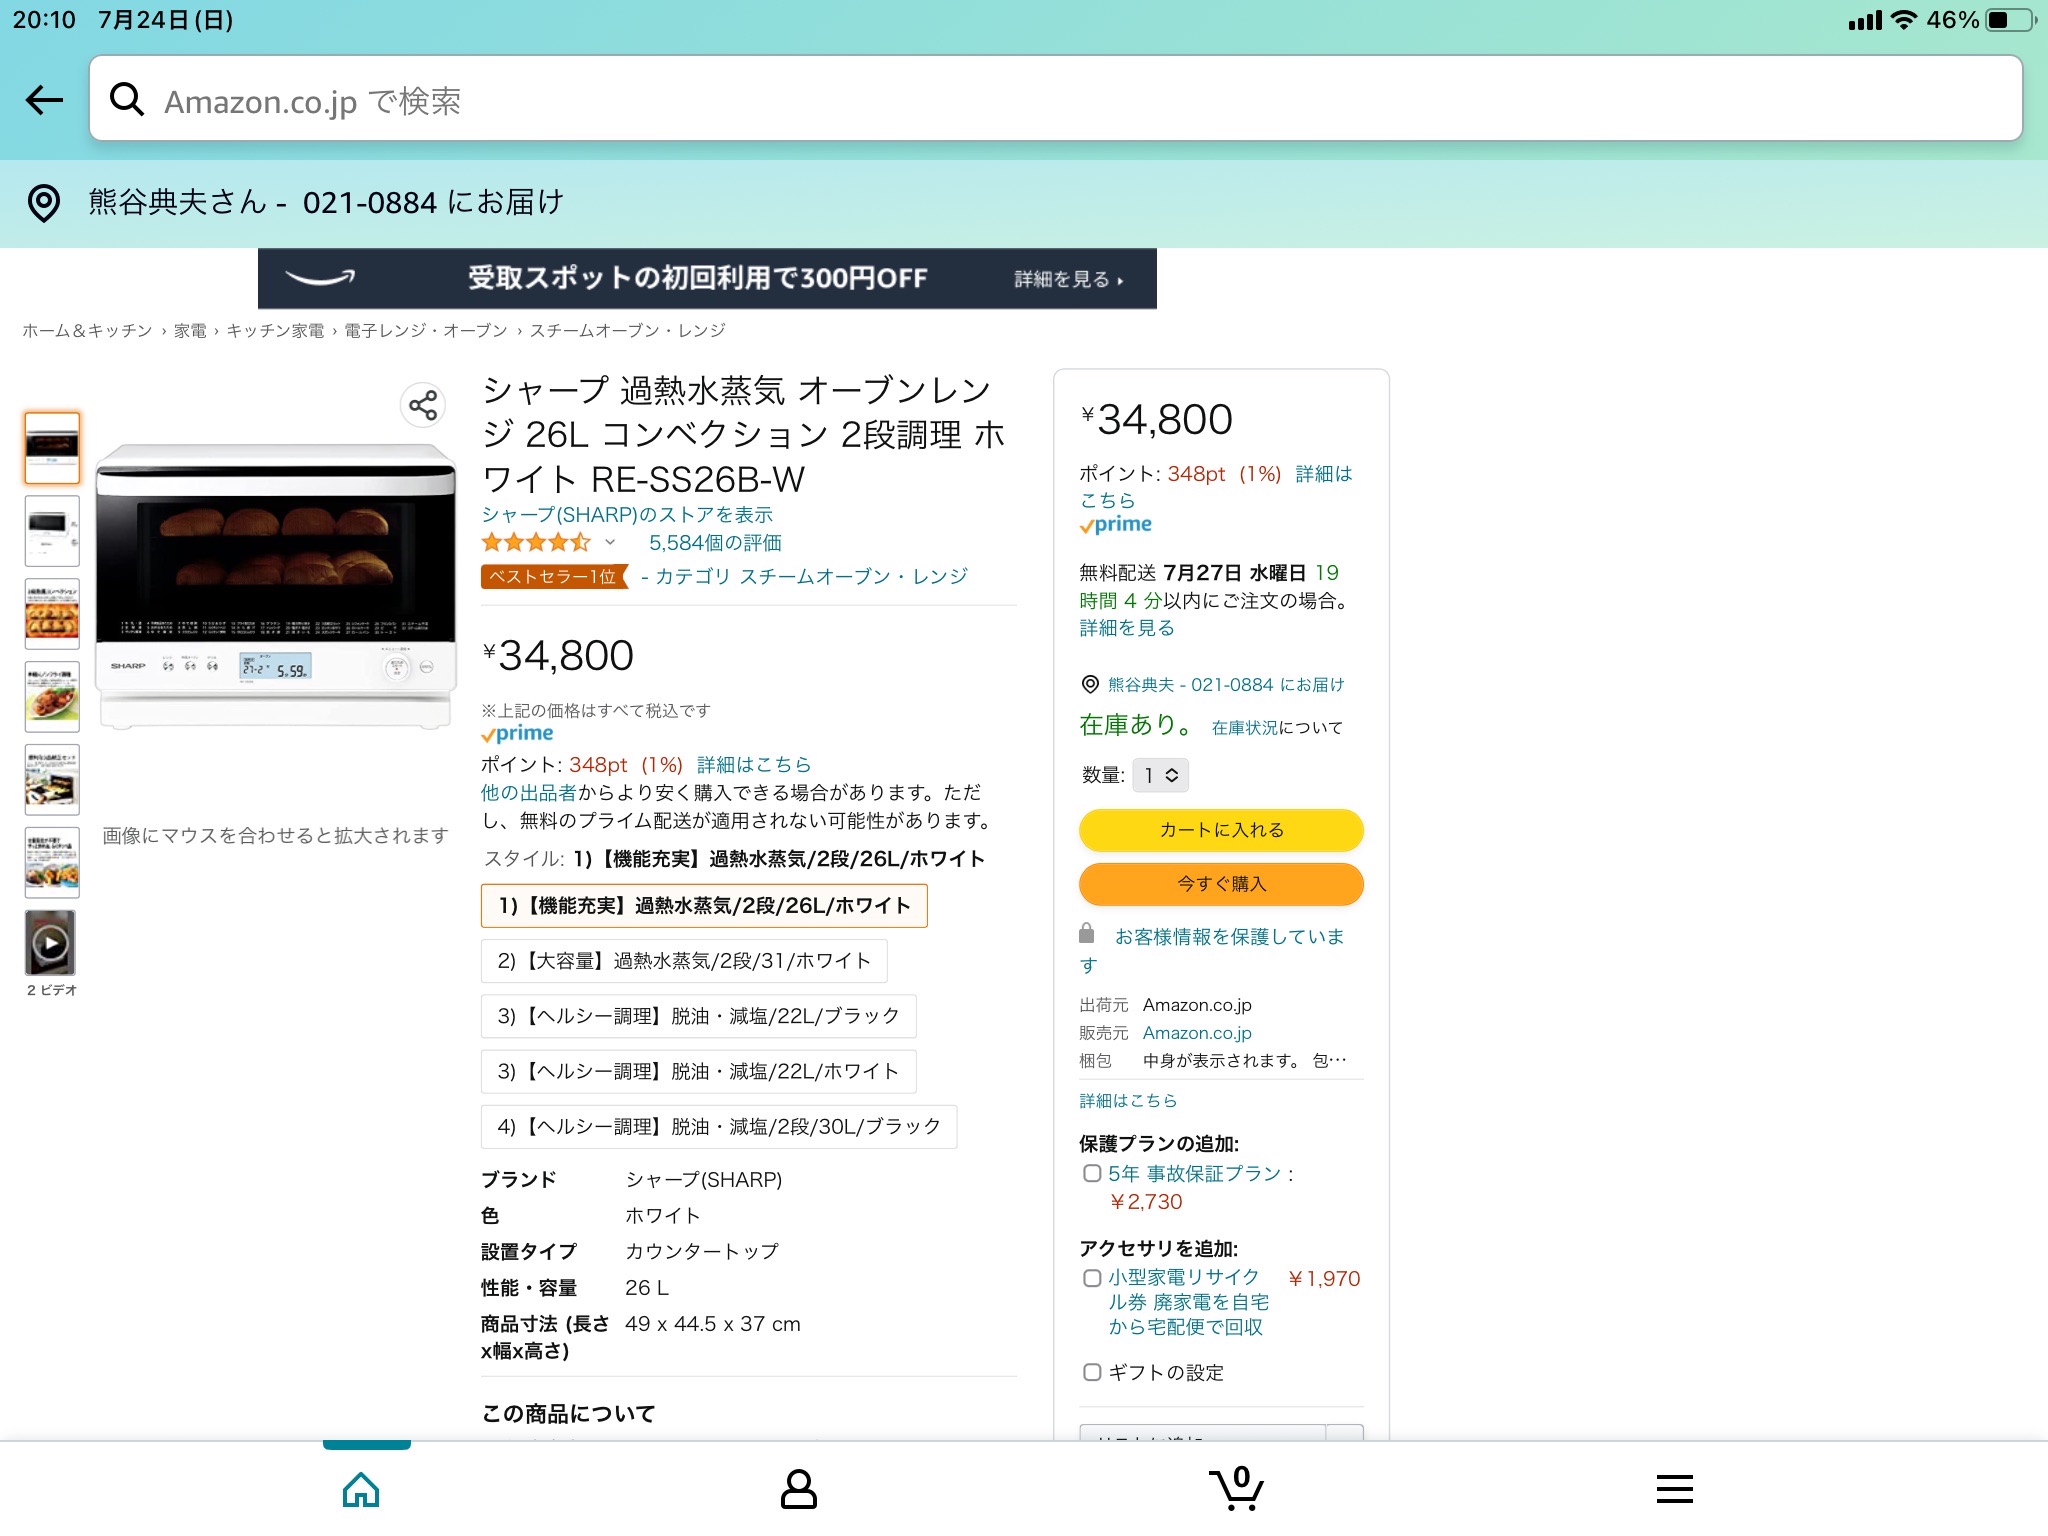Viewport: 2048px width, 1536px height.
Task: Open the 受取スポット 300円OFF banner
Action: (707, 278)
